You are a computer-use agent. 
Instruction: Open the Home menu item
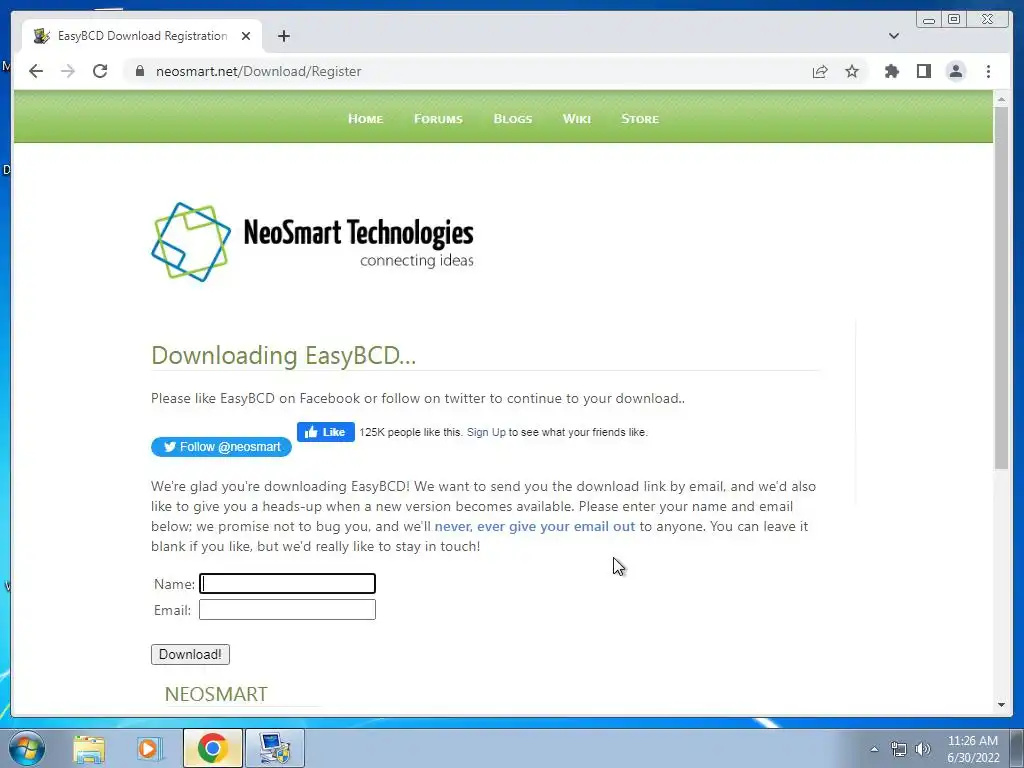(366, 119)
